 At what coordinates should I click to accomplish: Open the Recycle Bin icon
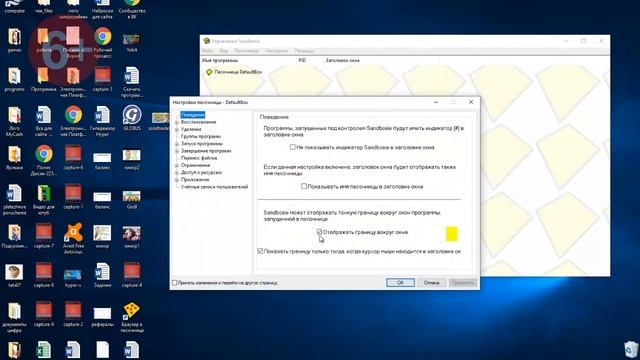coord(631,349)
